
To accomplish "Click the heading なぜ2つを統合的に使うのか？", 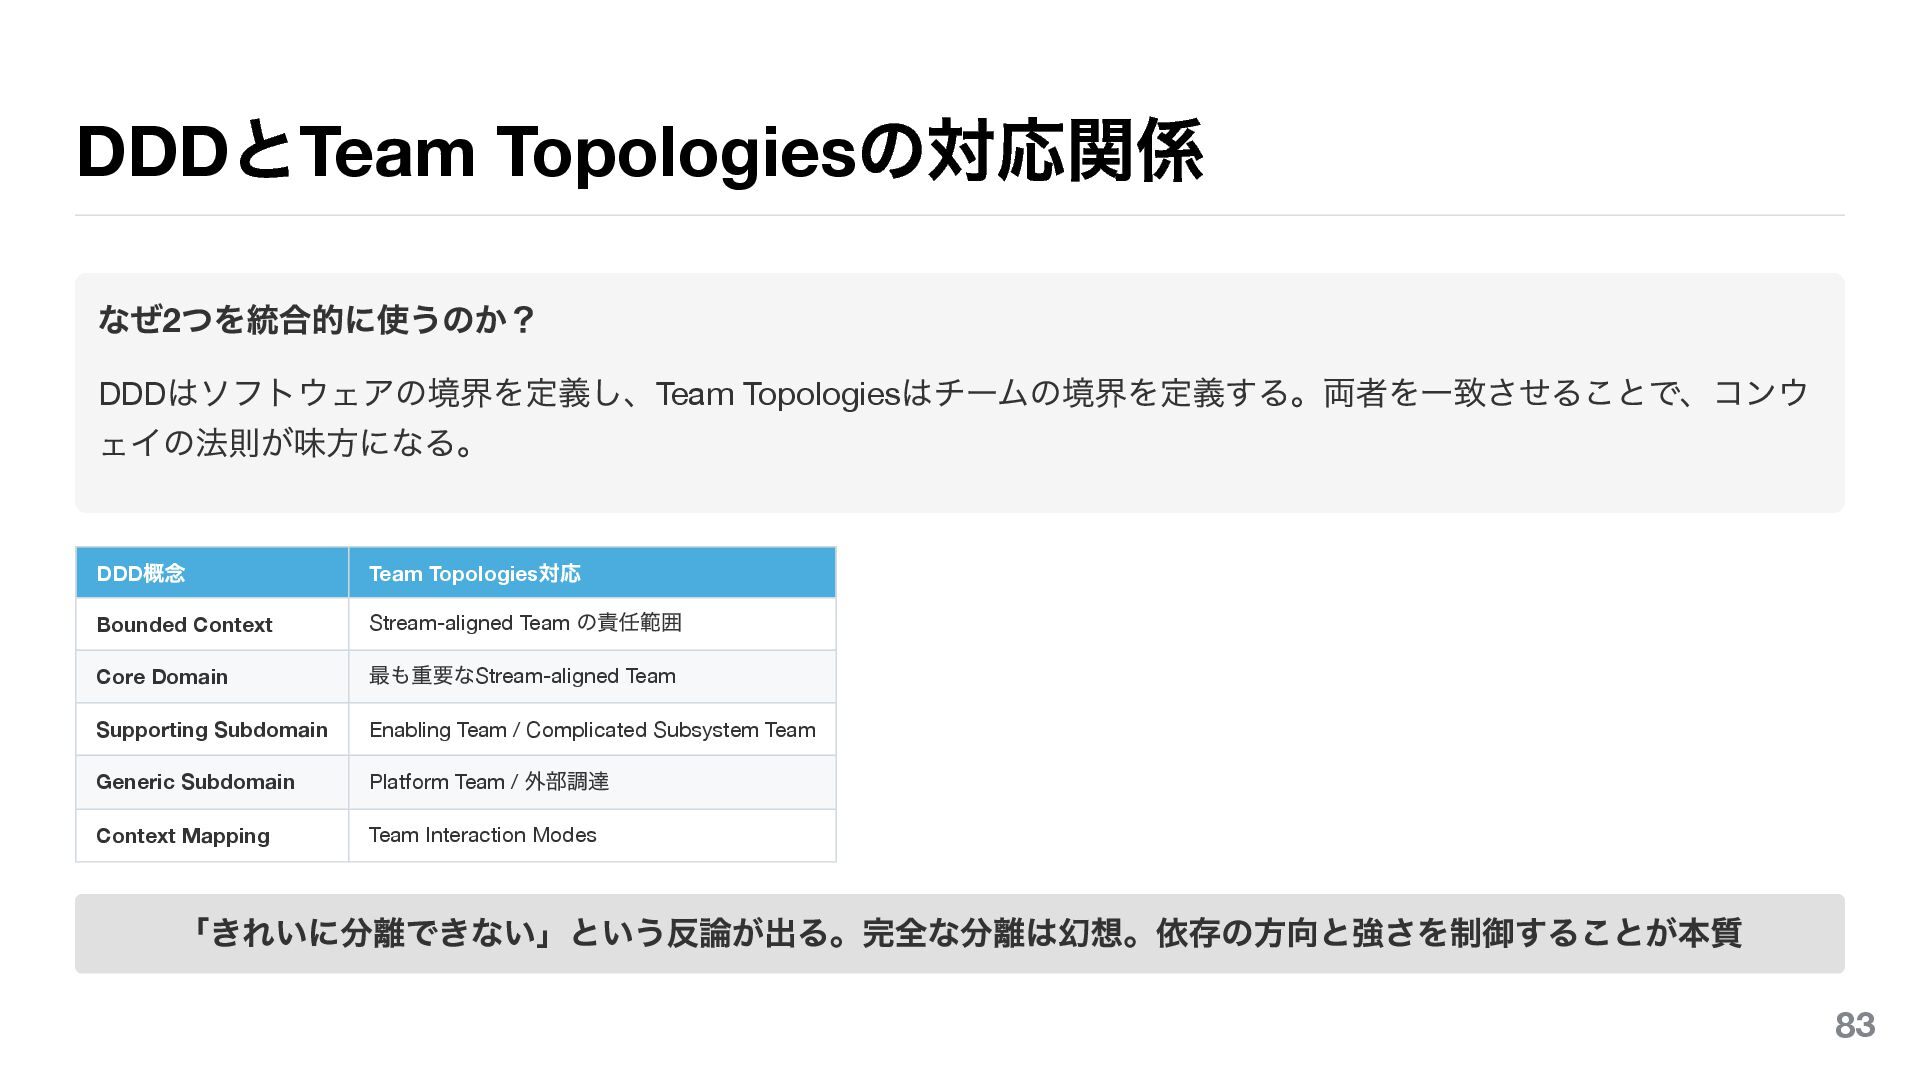I will pyautogui.click(x=316, y=320).
